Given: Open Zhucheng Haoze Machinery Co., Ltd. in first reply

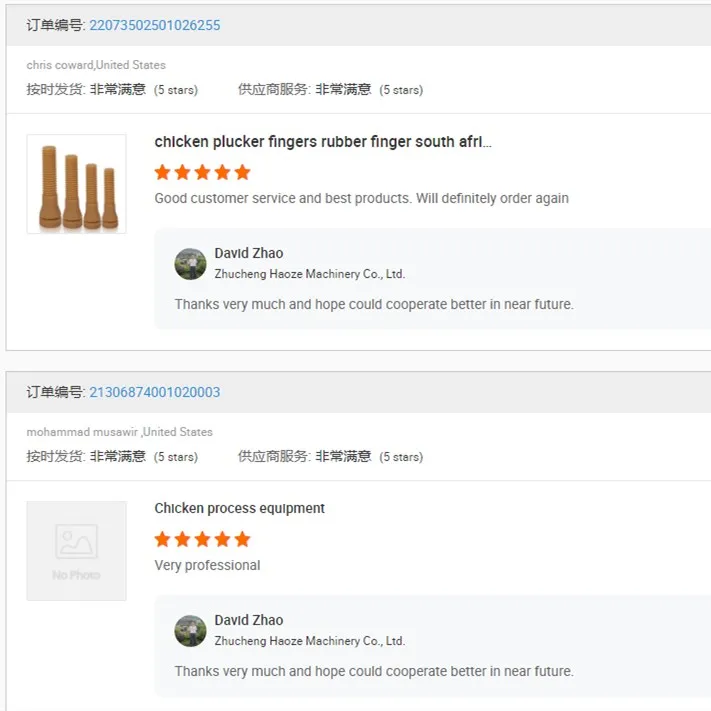Looking at the screenshot, I should (x=309, y=273).
